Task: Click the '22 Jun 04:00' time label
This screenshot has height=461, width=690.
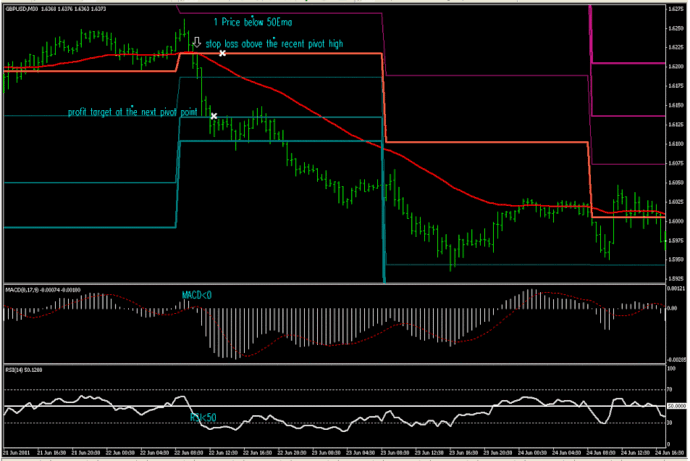Action: 154,453
